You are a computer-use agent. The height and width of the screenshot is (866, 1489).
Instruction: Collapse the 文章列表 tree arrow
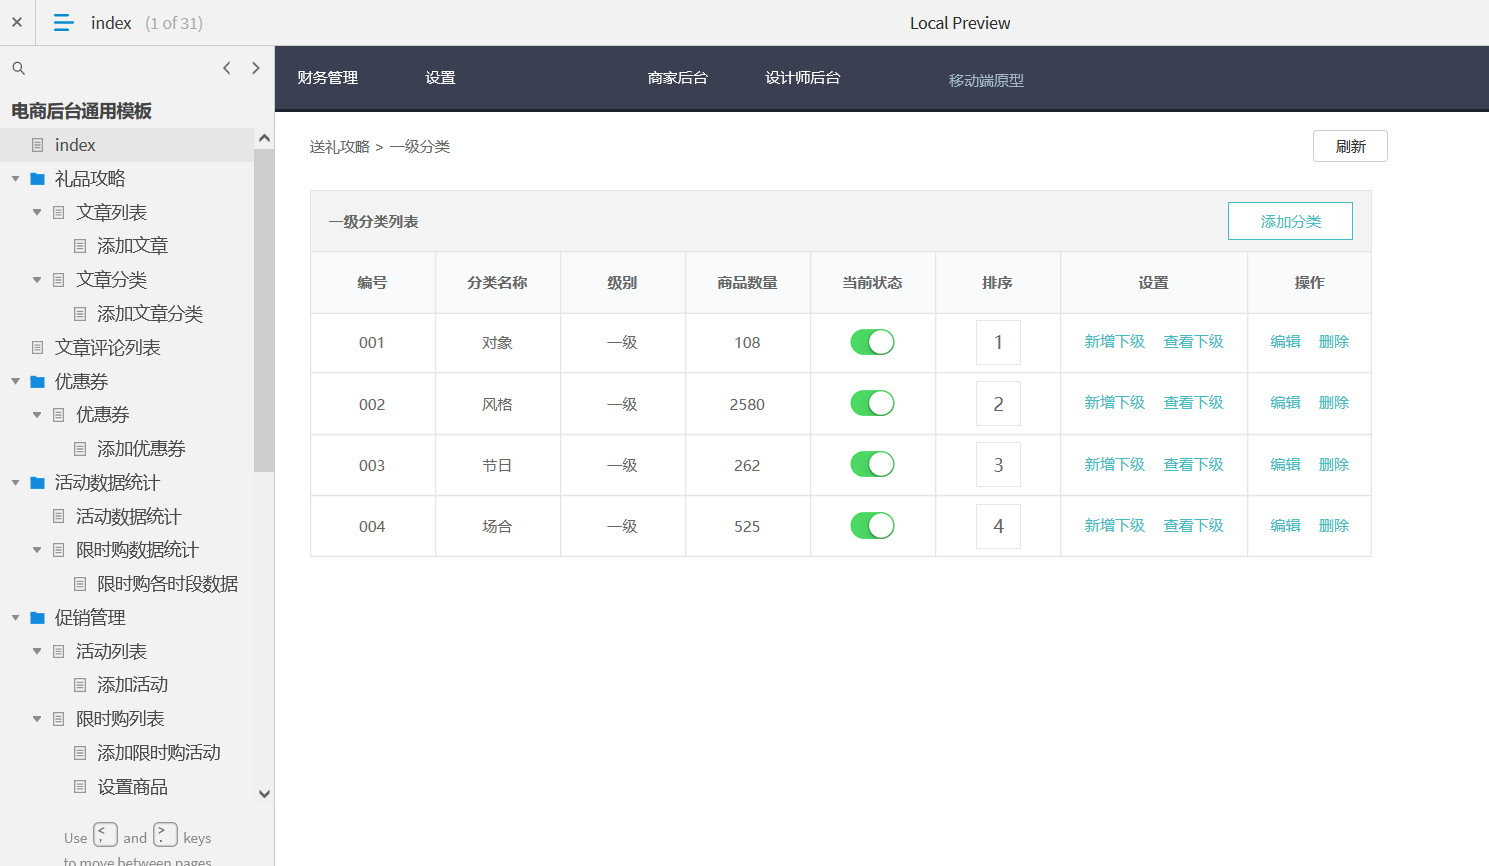[37, 213]
